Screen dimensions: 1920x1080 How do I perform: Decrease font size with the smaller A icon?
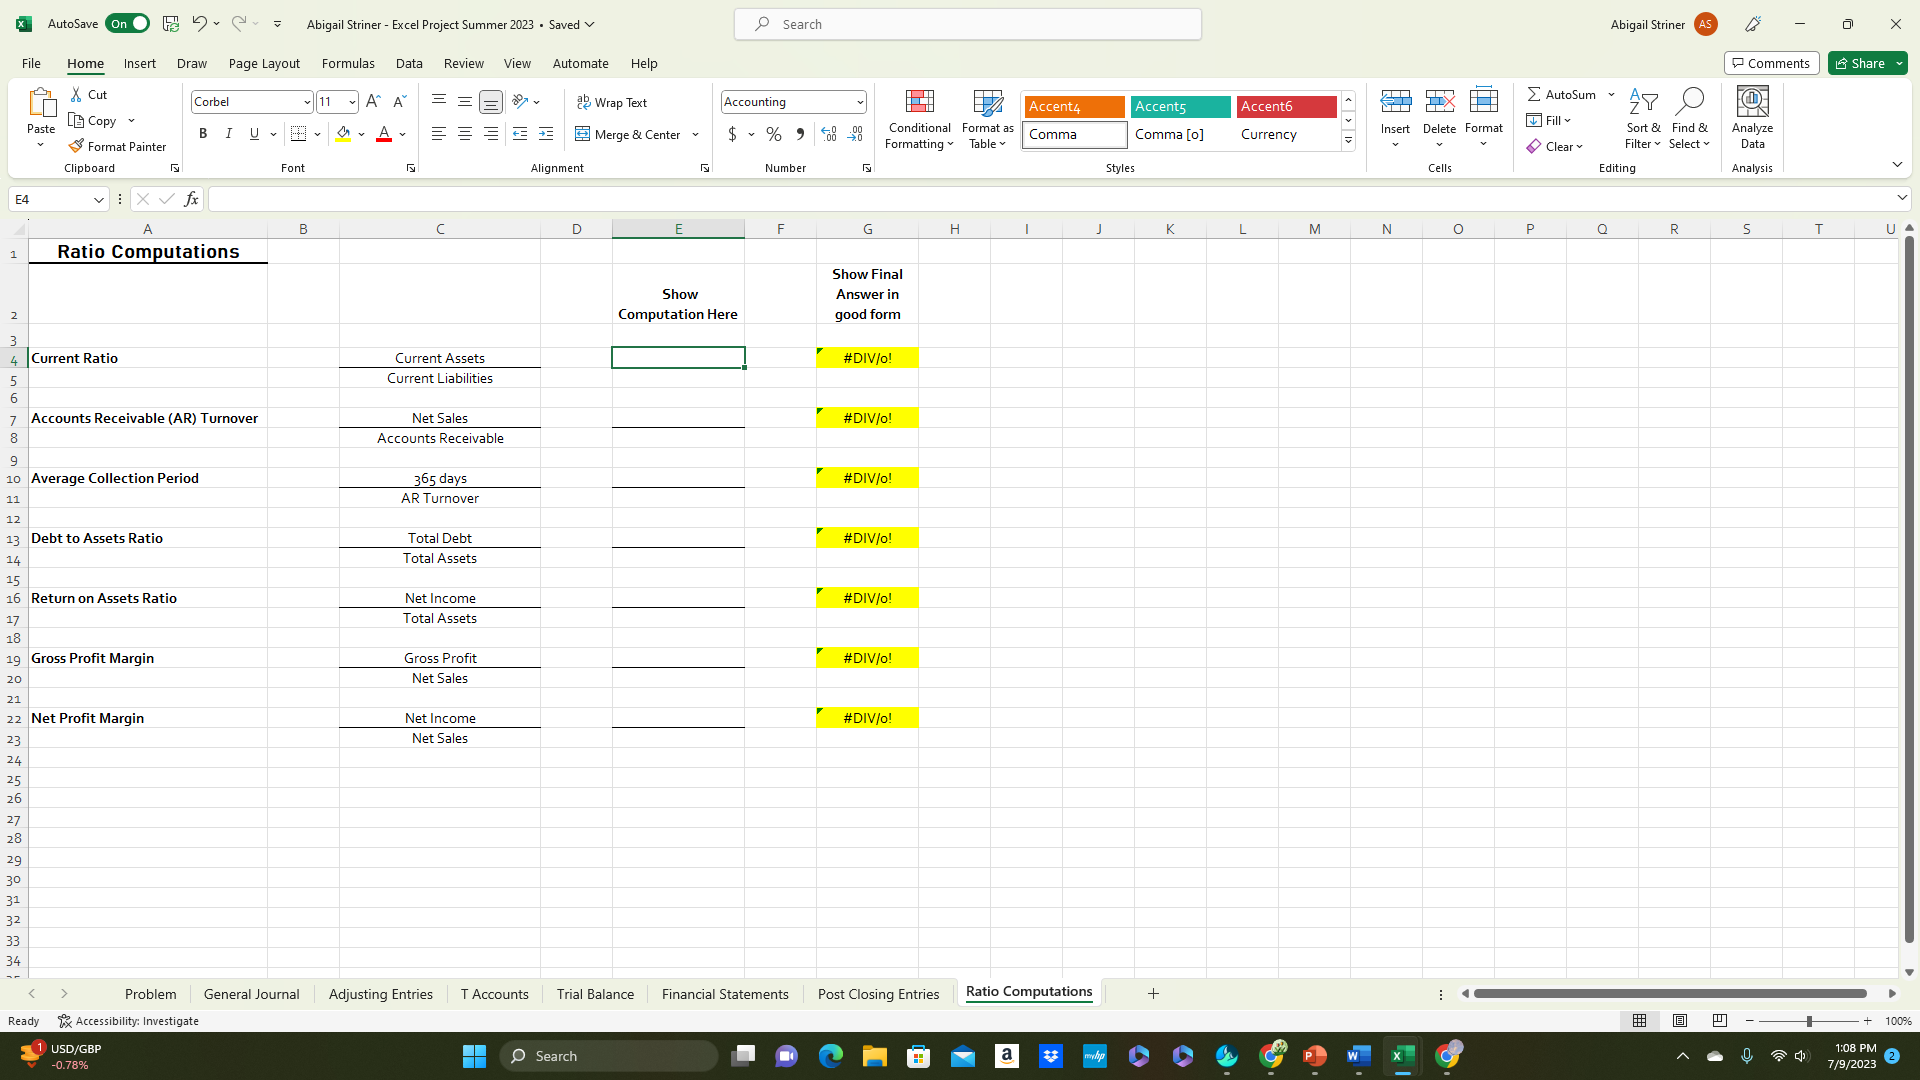[399, 102]
